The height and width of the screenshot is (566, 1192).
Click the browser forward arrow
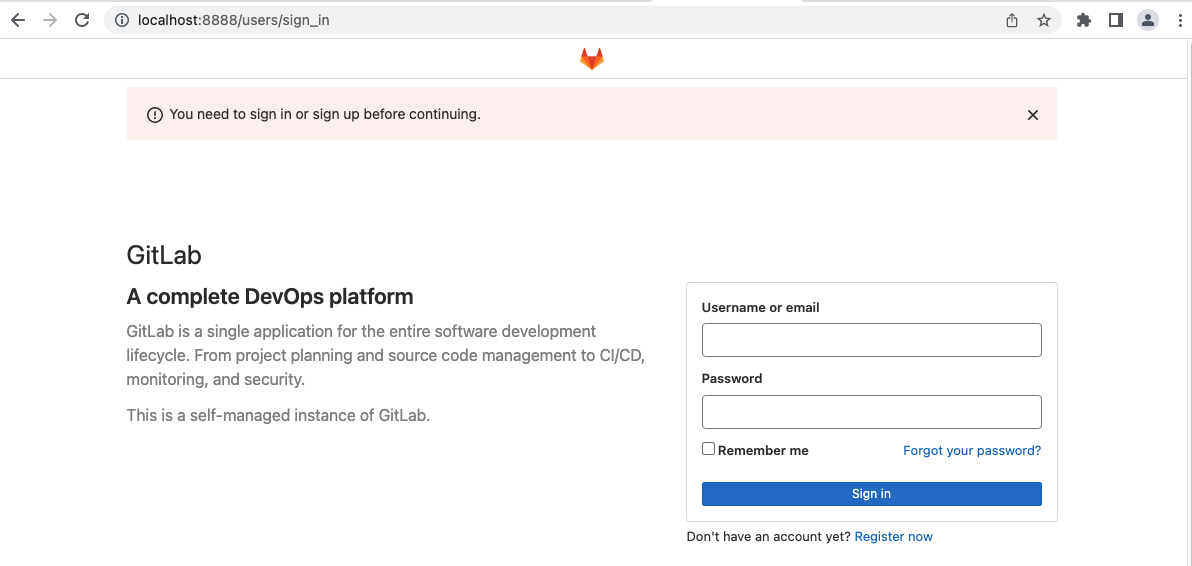click(50, 20)
